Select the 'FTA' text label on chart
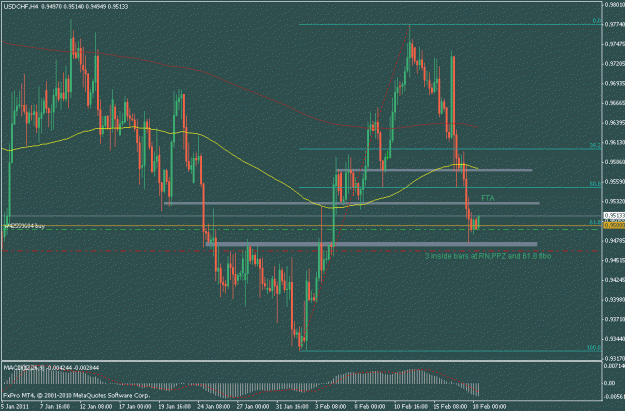 click(487, 198)
